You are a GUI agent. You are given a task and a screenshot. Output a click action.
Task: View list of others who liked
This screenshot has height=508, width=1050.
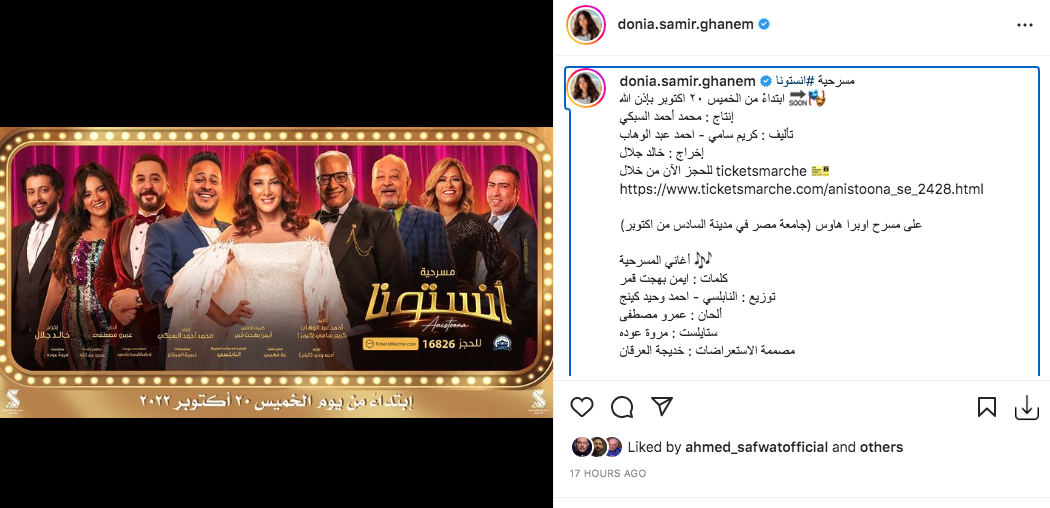881,447
